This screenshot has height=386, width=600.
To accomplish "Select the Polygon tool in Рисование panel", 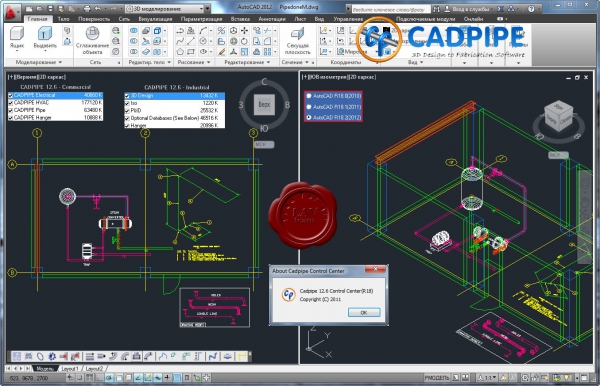I will coord(180,51).
